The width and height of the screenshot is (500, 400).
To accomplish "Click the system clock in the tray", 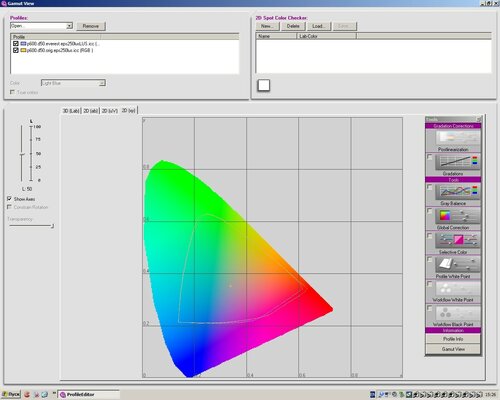I will click(x=491, y=395).
